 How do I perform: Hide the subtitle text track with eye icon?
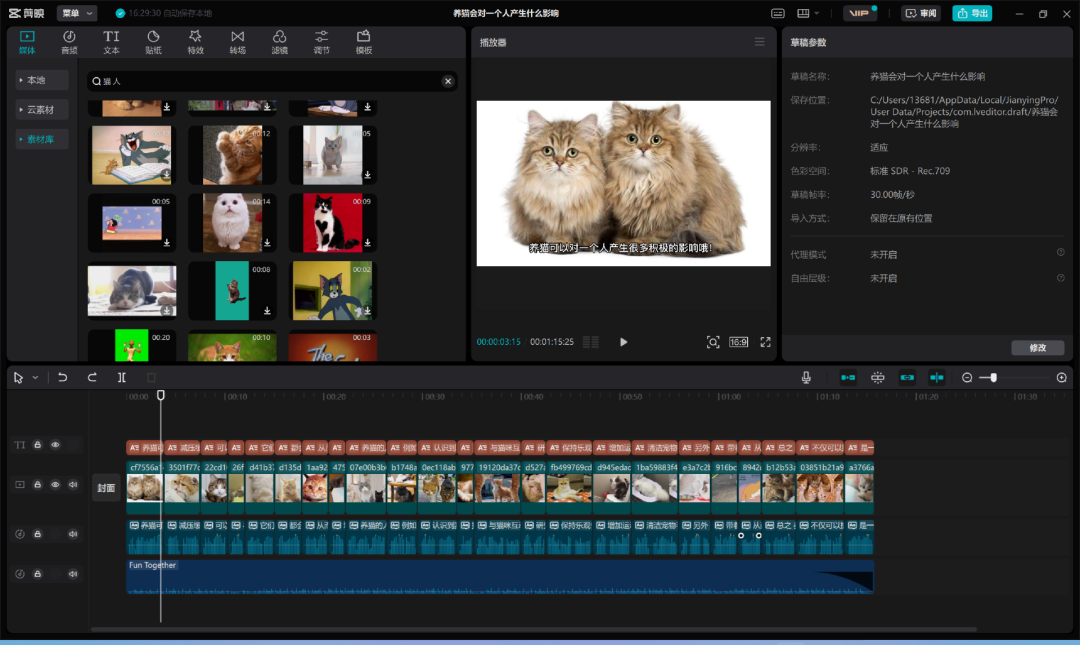[55, 445]
